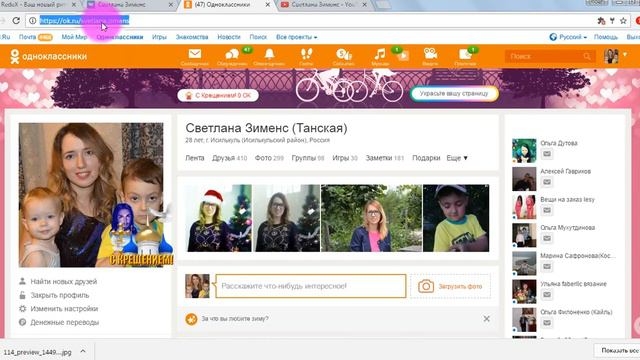Image resolution: width=640 pixels, height=360 pixels.
Task: Open the 'Лента' profile tab
Action: 195,158
